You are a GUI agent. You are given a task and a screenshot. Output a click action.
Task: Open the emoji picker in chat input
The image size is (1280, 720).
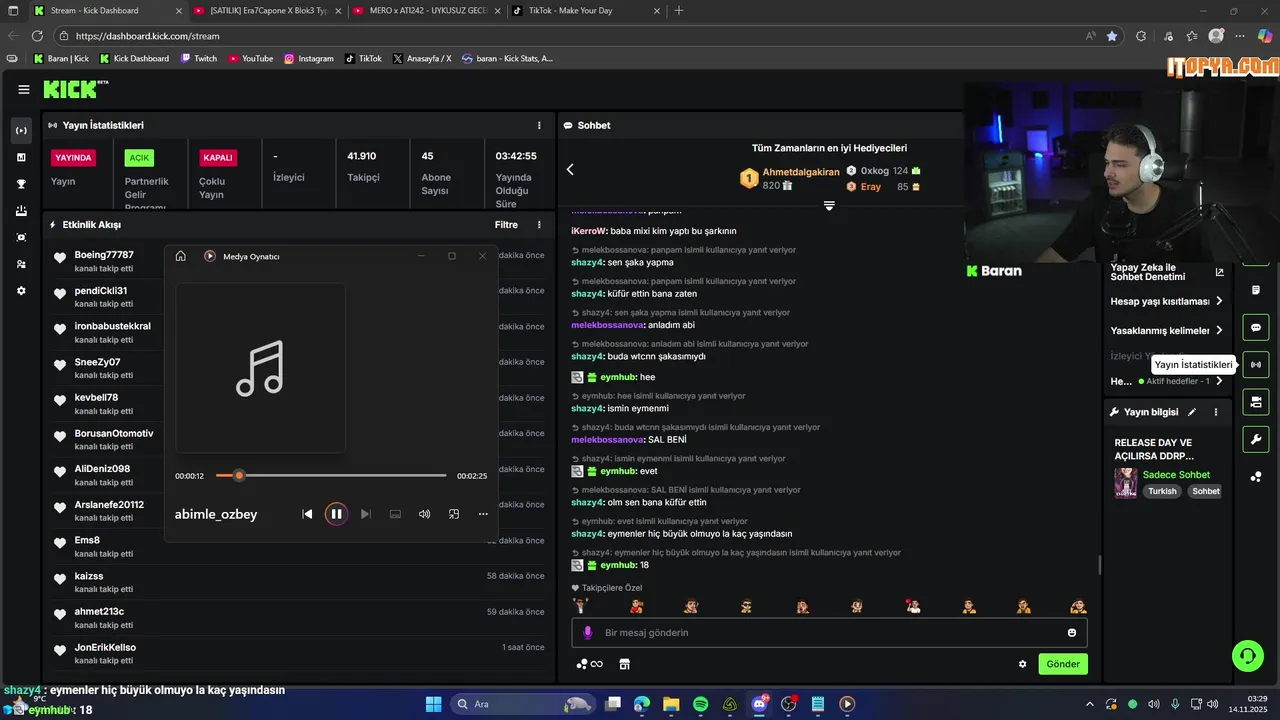1072,633
